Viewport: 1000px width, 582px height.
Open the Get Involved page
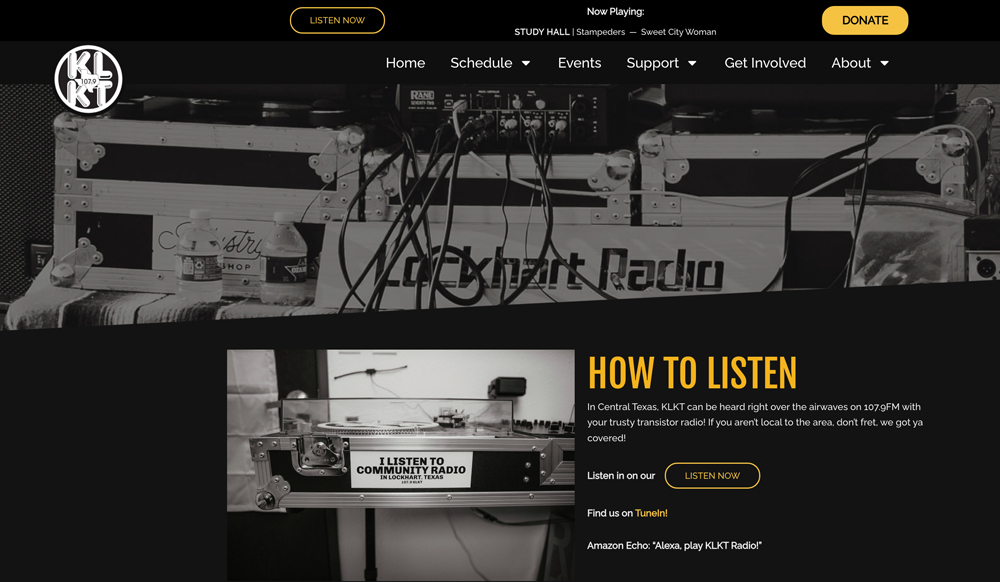coord(765,63)
